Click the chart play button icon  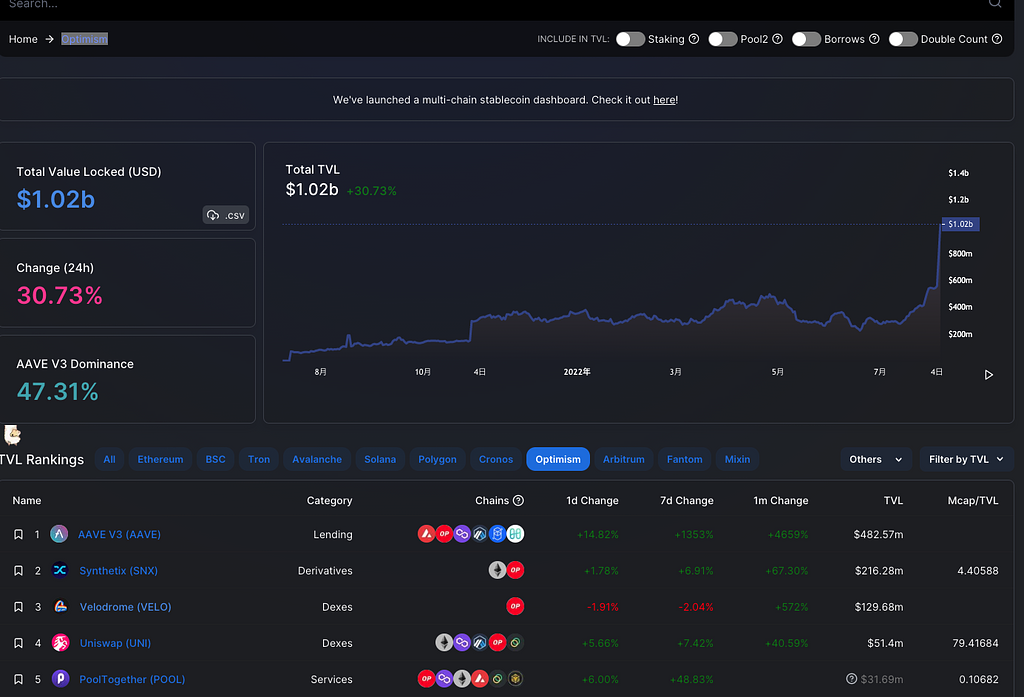(989, 375)
